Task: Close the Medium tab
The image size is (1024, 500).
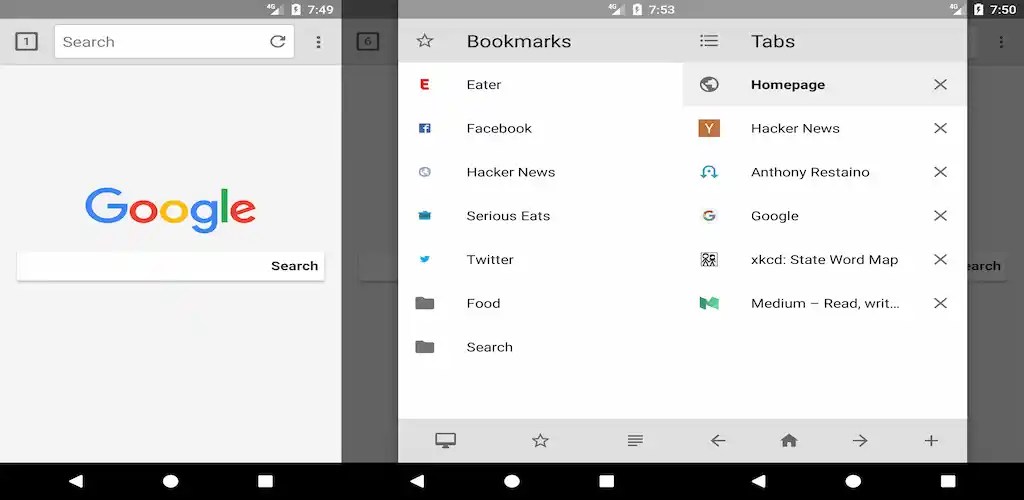Action: click(x=940, y=304)
